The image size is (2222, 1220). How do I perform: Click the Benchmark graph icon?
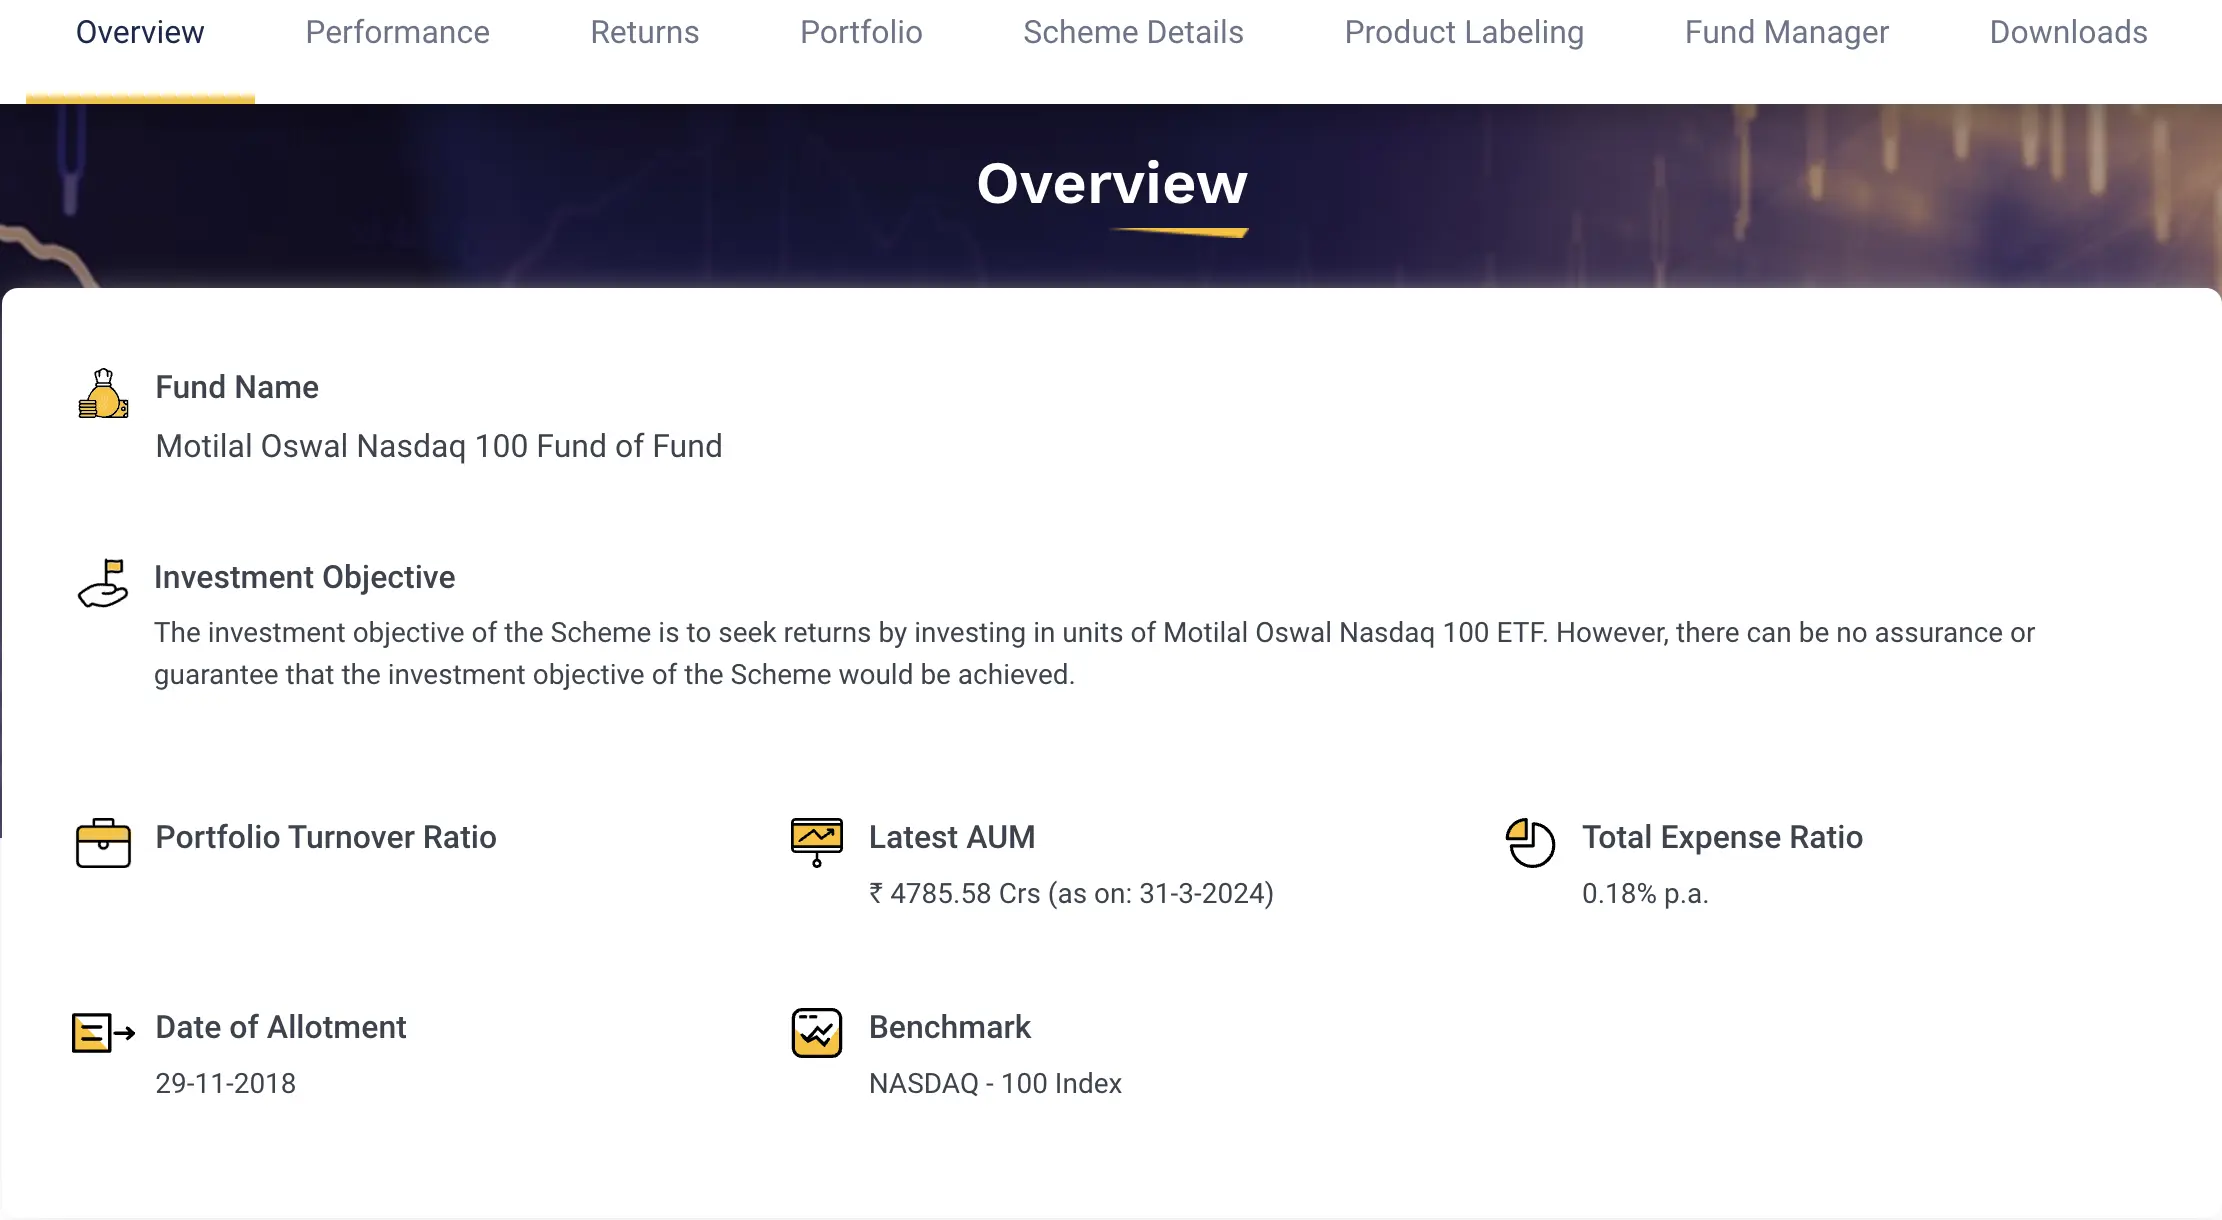(817, 1033)
